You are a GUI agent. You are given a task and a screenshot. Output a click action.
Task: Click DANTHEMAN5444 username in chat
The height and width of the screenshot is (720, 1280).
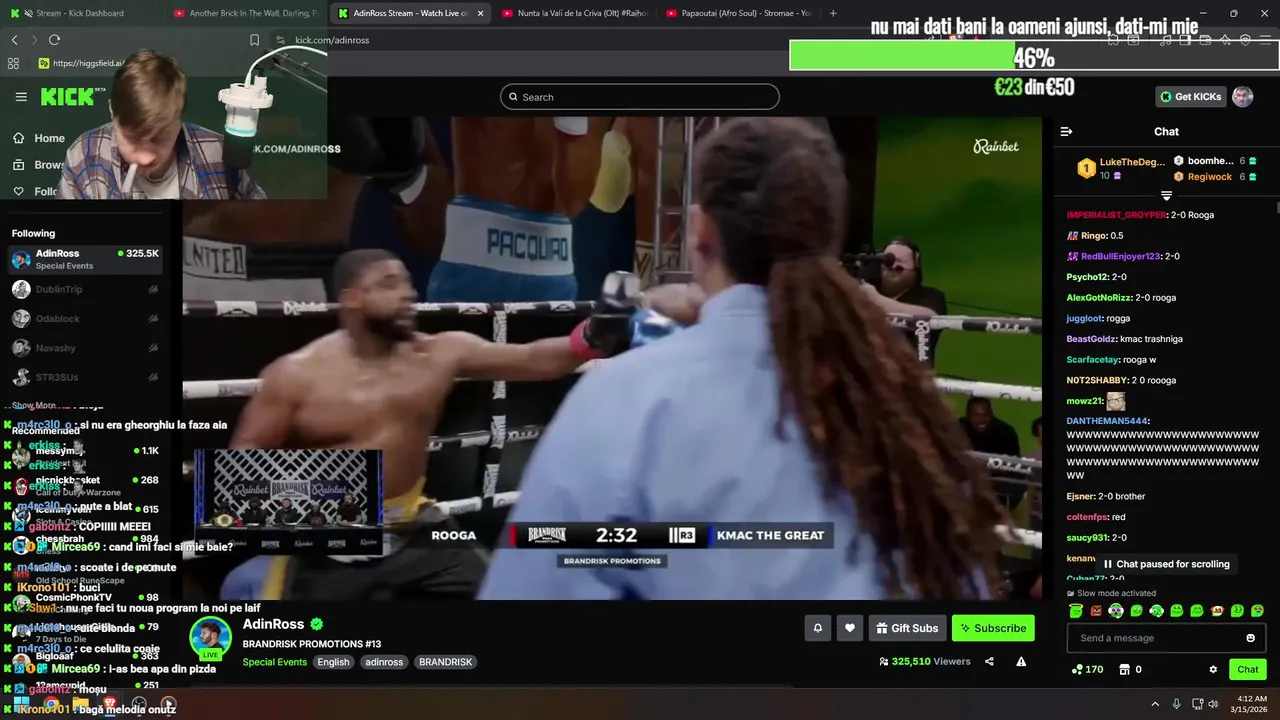click(1106, 421)
